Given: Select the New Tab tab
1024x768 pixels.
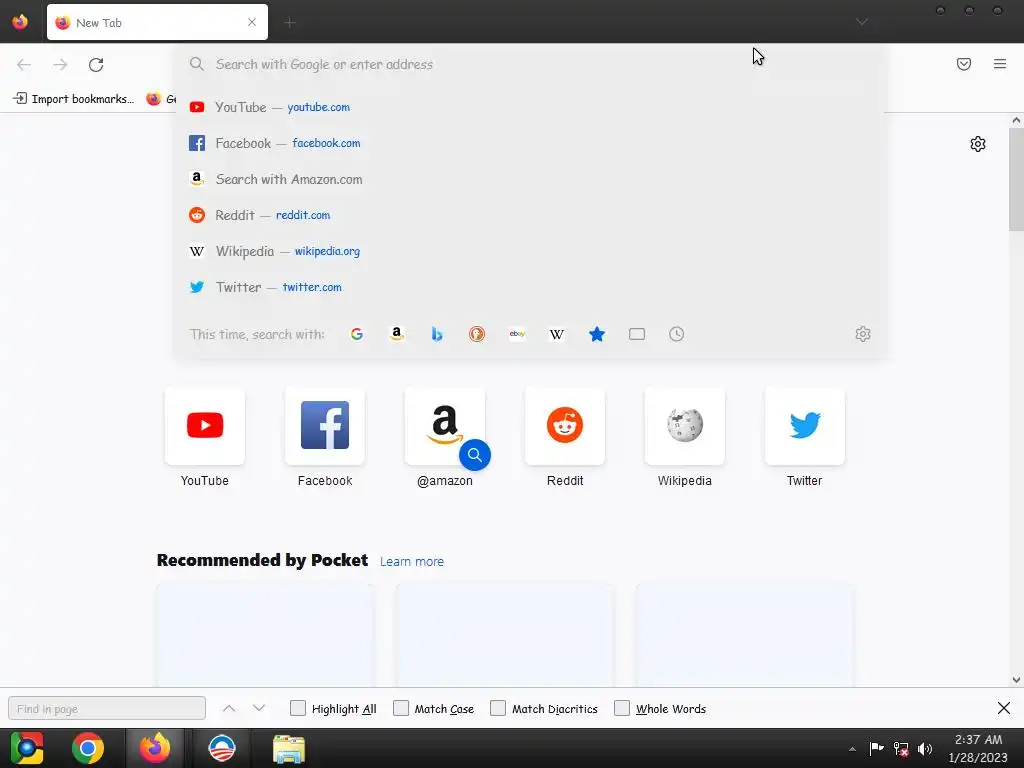Looking at the screenshot, I should pyautogui.click(x=157, y=22).
